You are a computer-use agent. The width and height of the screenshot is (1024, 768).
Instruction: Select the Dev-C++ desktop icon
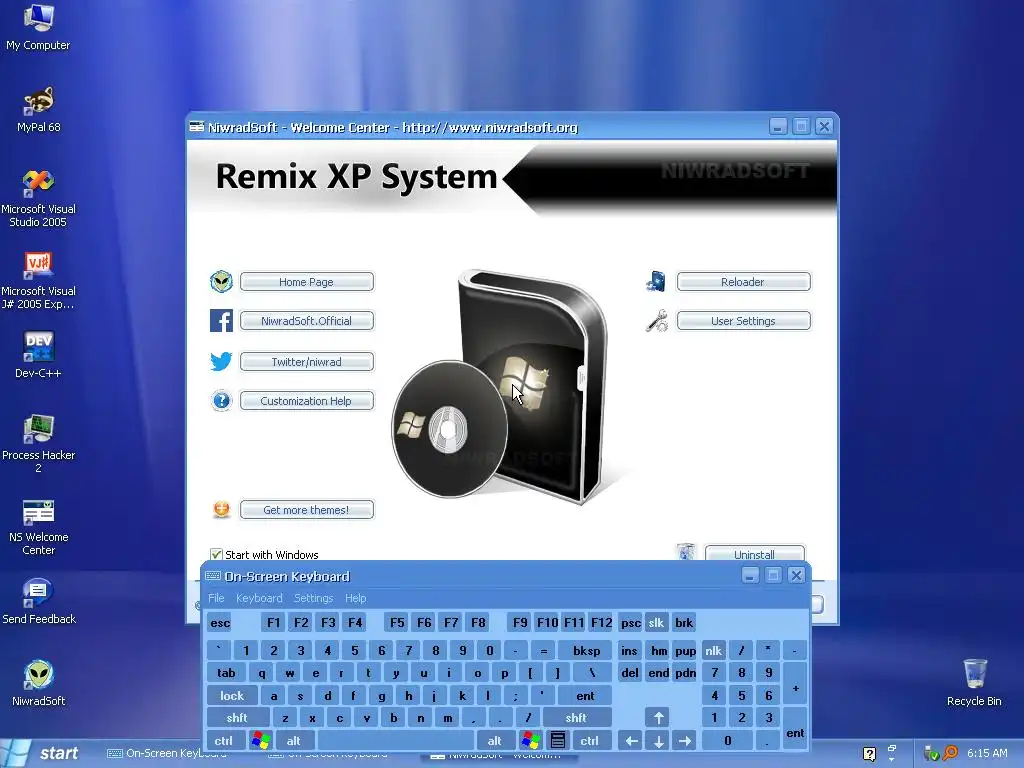(39, 355)
